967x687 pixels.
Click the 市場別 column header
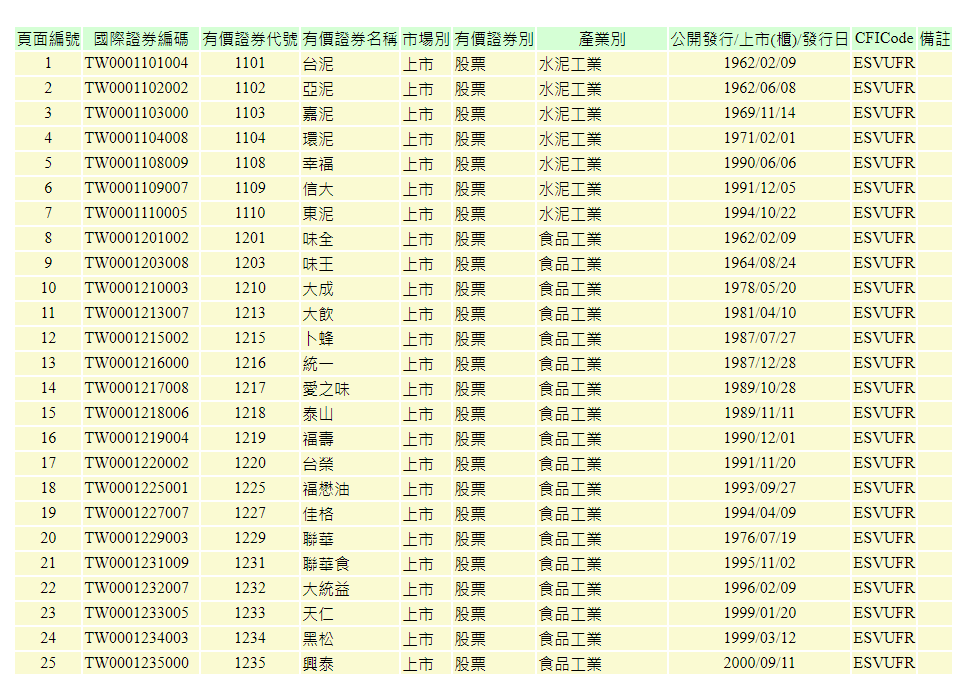(x=426, y=39)
